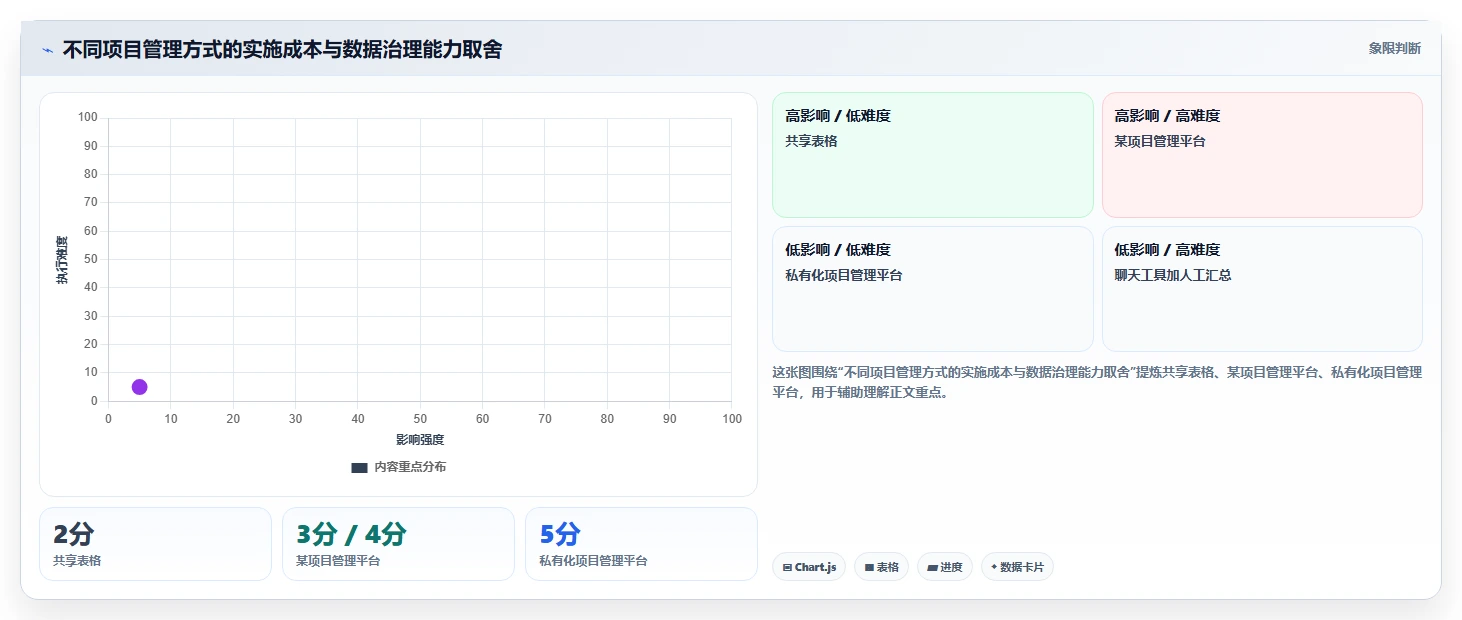The image size is (1462, 620).
Task: Click 聊天工具加人工汇总 text
Action: 1173,275
